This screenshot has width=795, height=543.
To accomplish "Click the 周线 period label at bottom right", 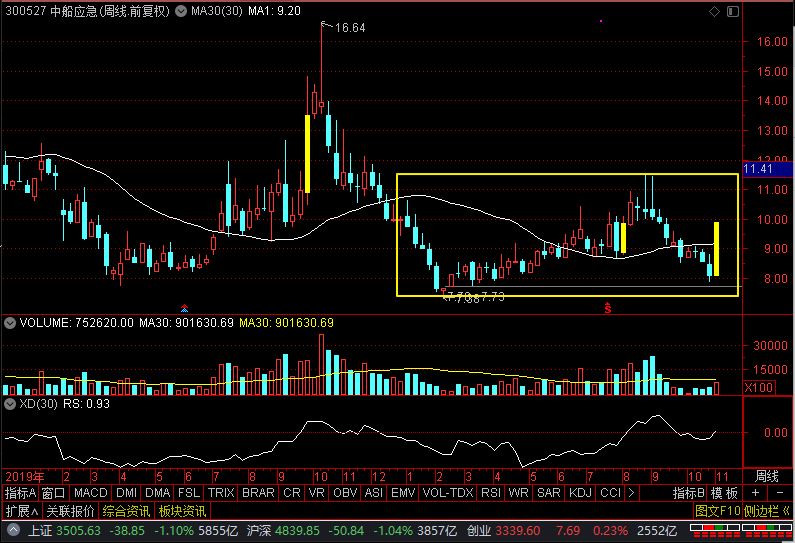I will tap(766, 475).
